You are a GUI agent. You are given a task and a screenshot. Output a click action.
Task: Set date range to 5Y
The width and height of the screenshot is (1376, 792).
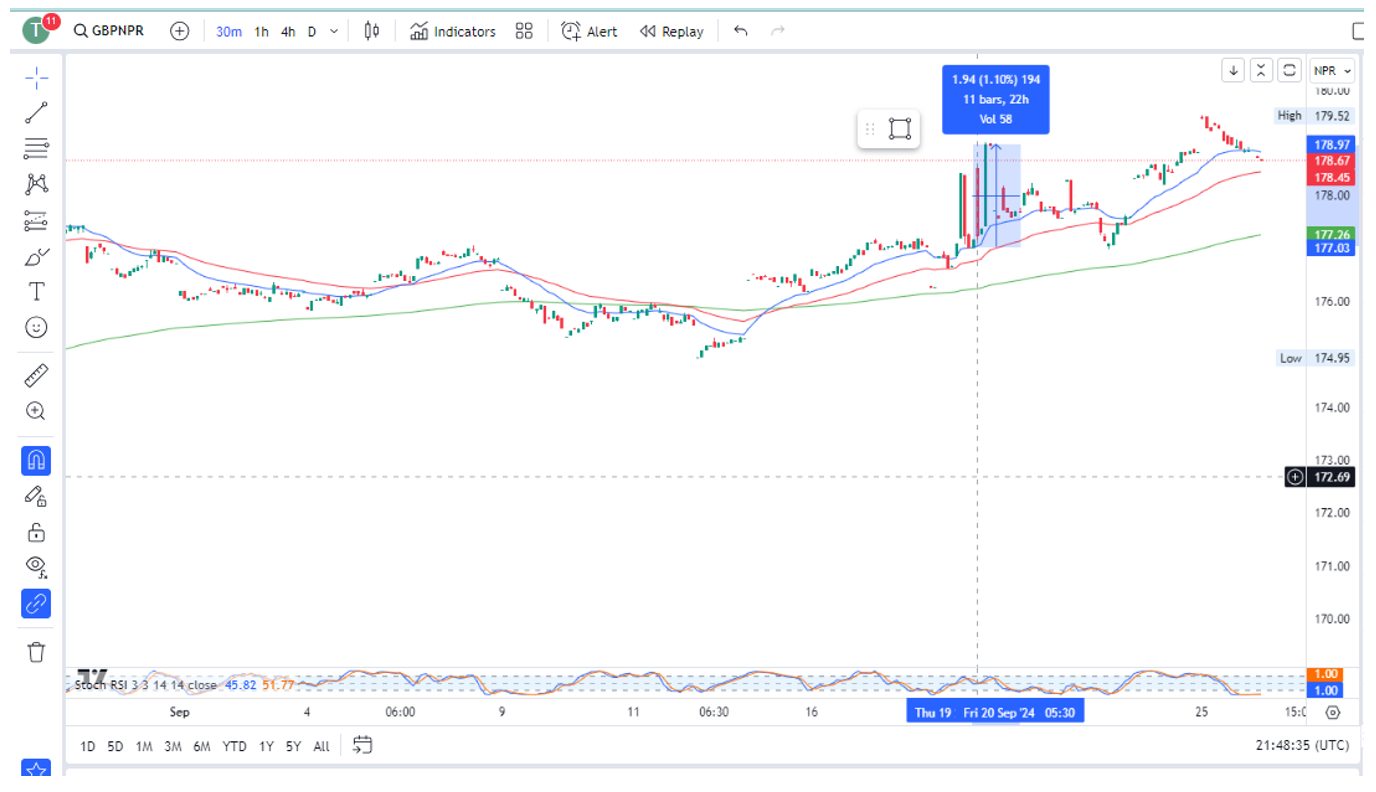pos(293,746)
